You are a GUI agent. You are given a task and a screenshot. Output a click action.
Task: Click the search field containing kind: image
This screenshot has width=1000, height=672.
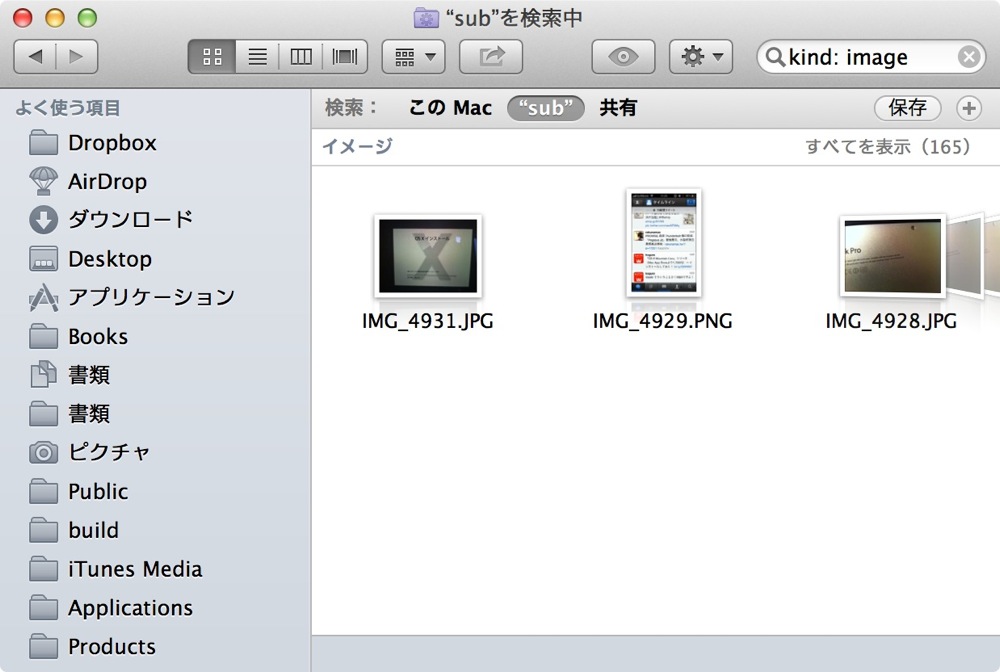point(871,57)
